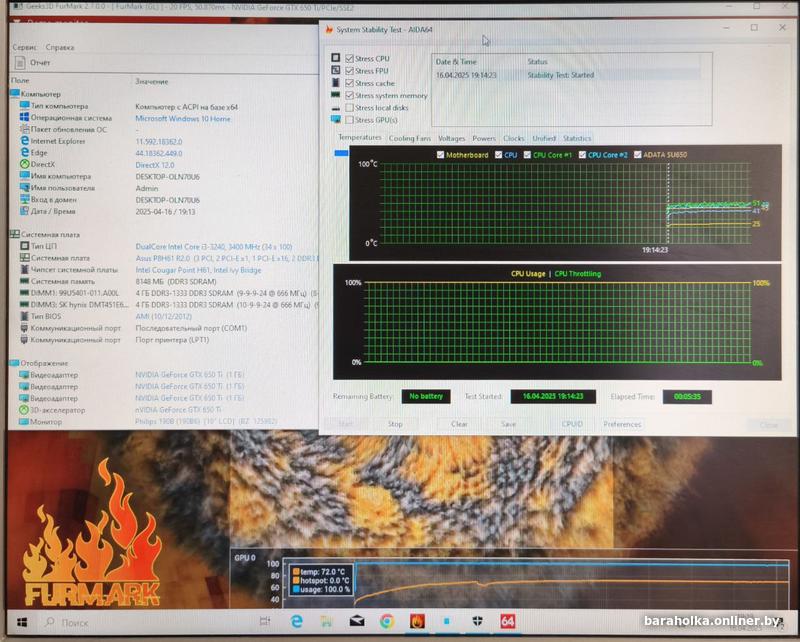Toggle CPU Core #1 graph checkbox
This screenshot has width=800, height=642.
pos(528,154)
